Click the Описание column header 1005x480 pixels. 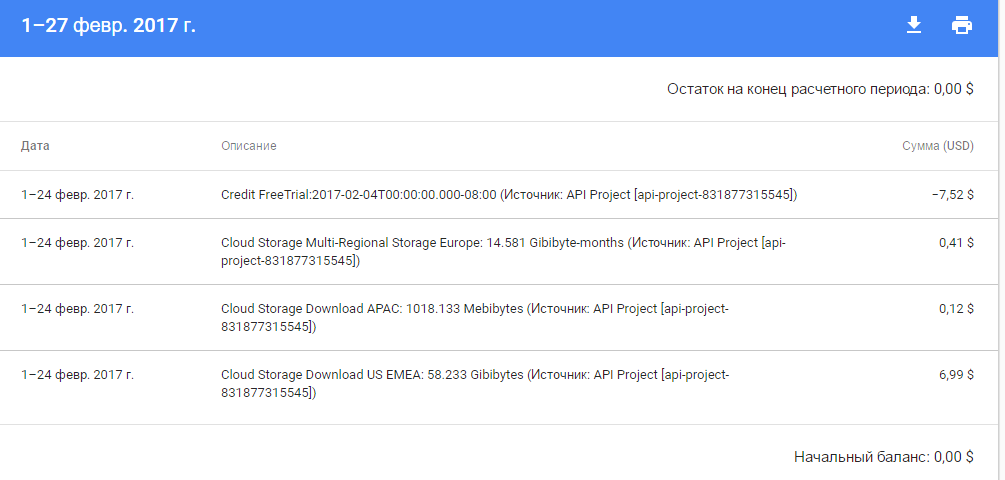point(249,146)
